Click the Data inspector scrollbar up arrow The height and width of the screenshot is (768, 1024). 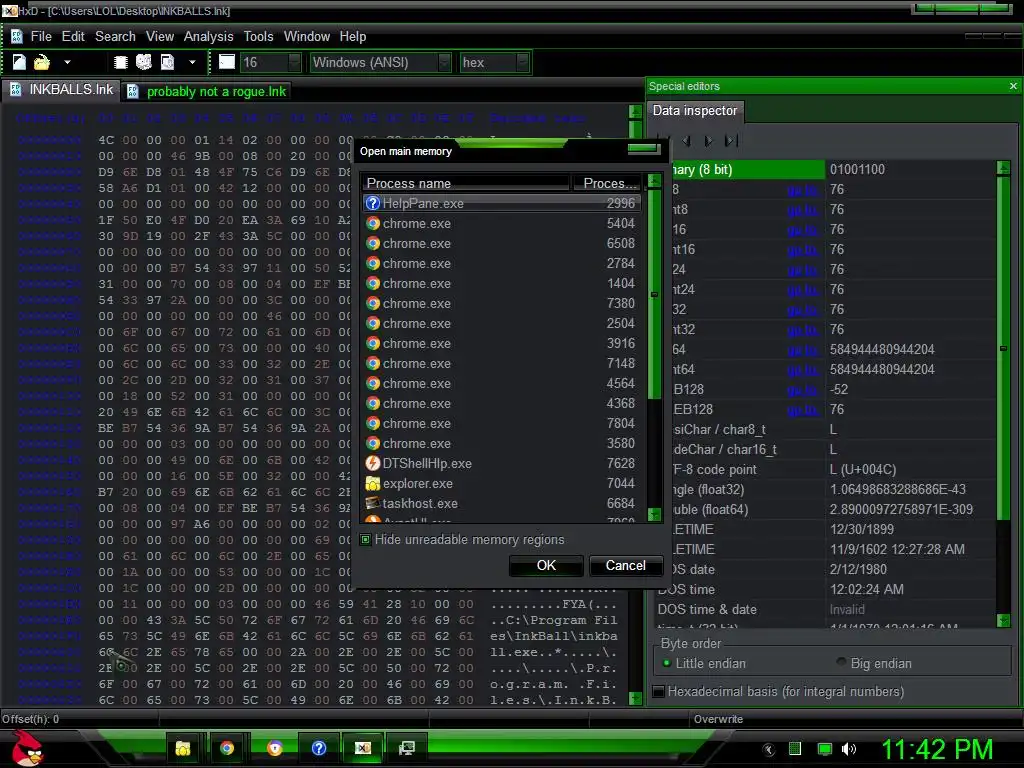(1003, 168)
